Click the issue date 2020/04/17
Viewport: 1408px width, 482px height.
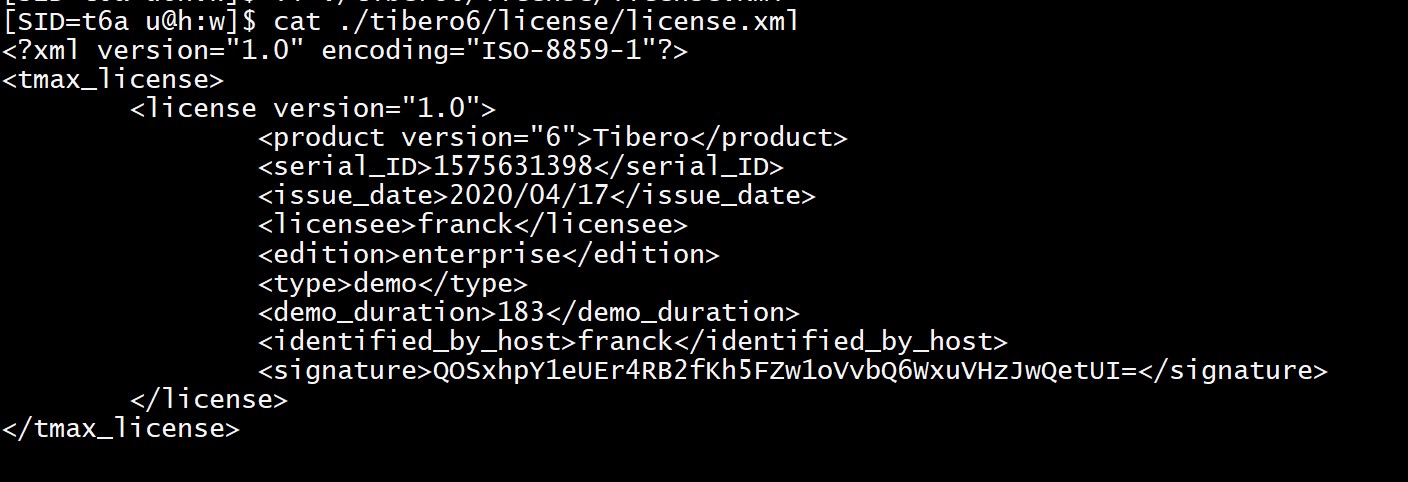tap(529, 196)
